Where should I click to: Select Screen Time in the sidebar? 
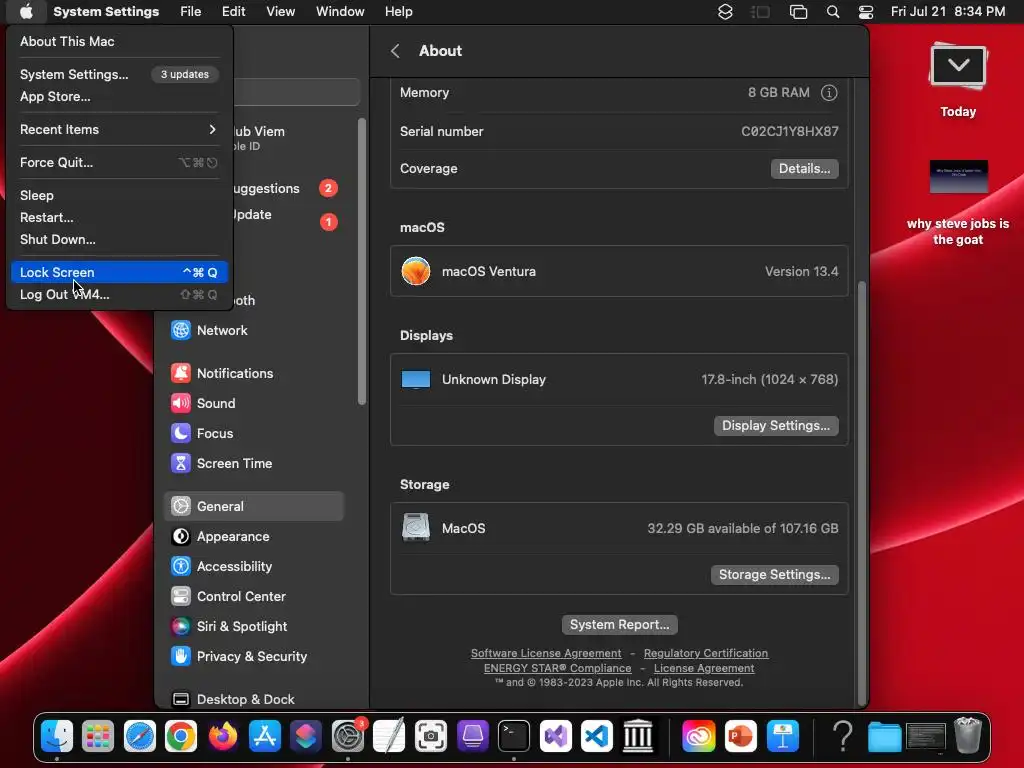pos(254,464)
